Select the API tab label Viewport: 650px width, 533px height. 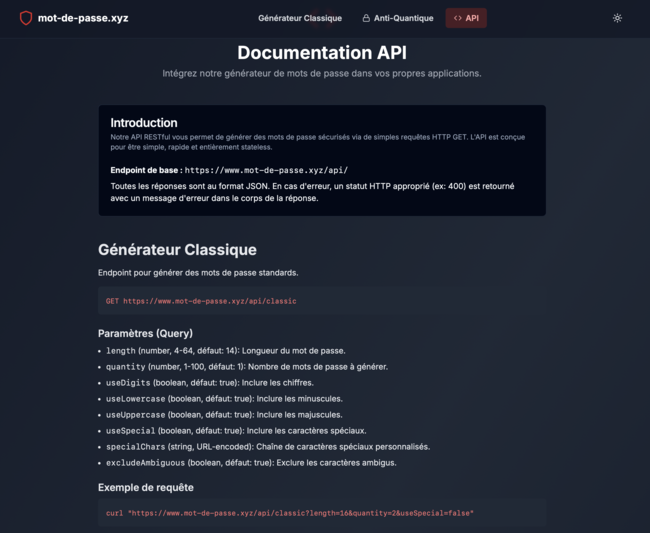point(472,18)
